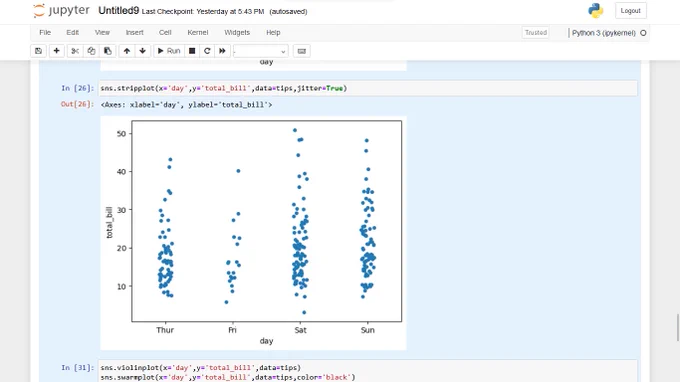Open the Help menu

click(x=273, y=33)
